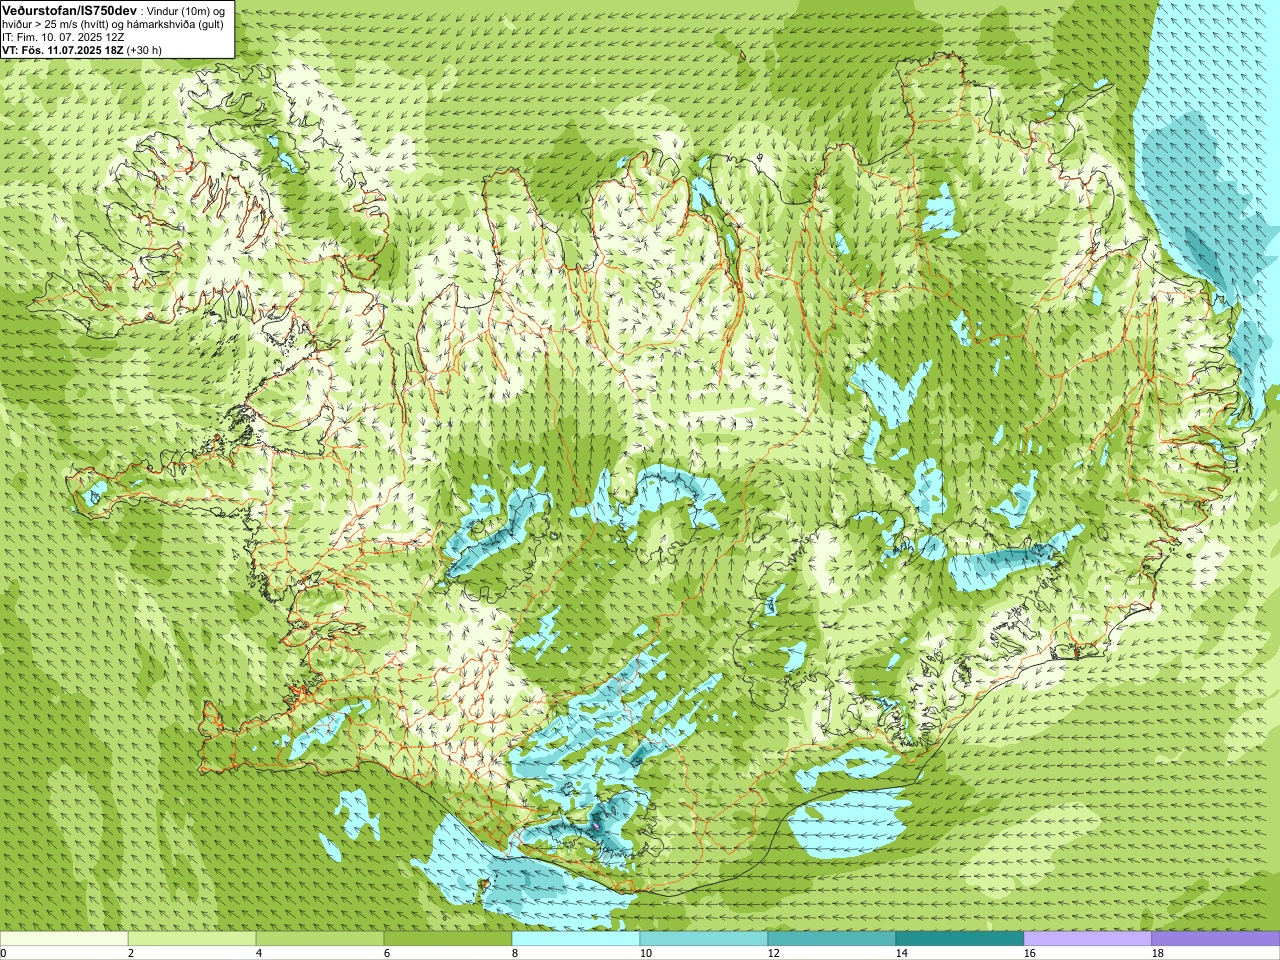The height and width of the screenshot is (960, 1280).
Task: Click the scale label "4"
Action: tap(259, 954)
